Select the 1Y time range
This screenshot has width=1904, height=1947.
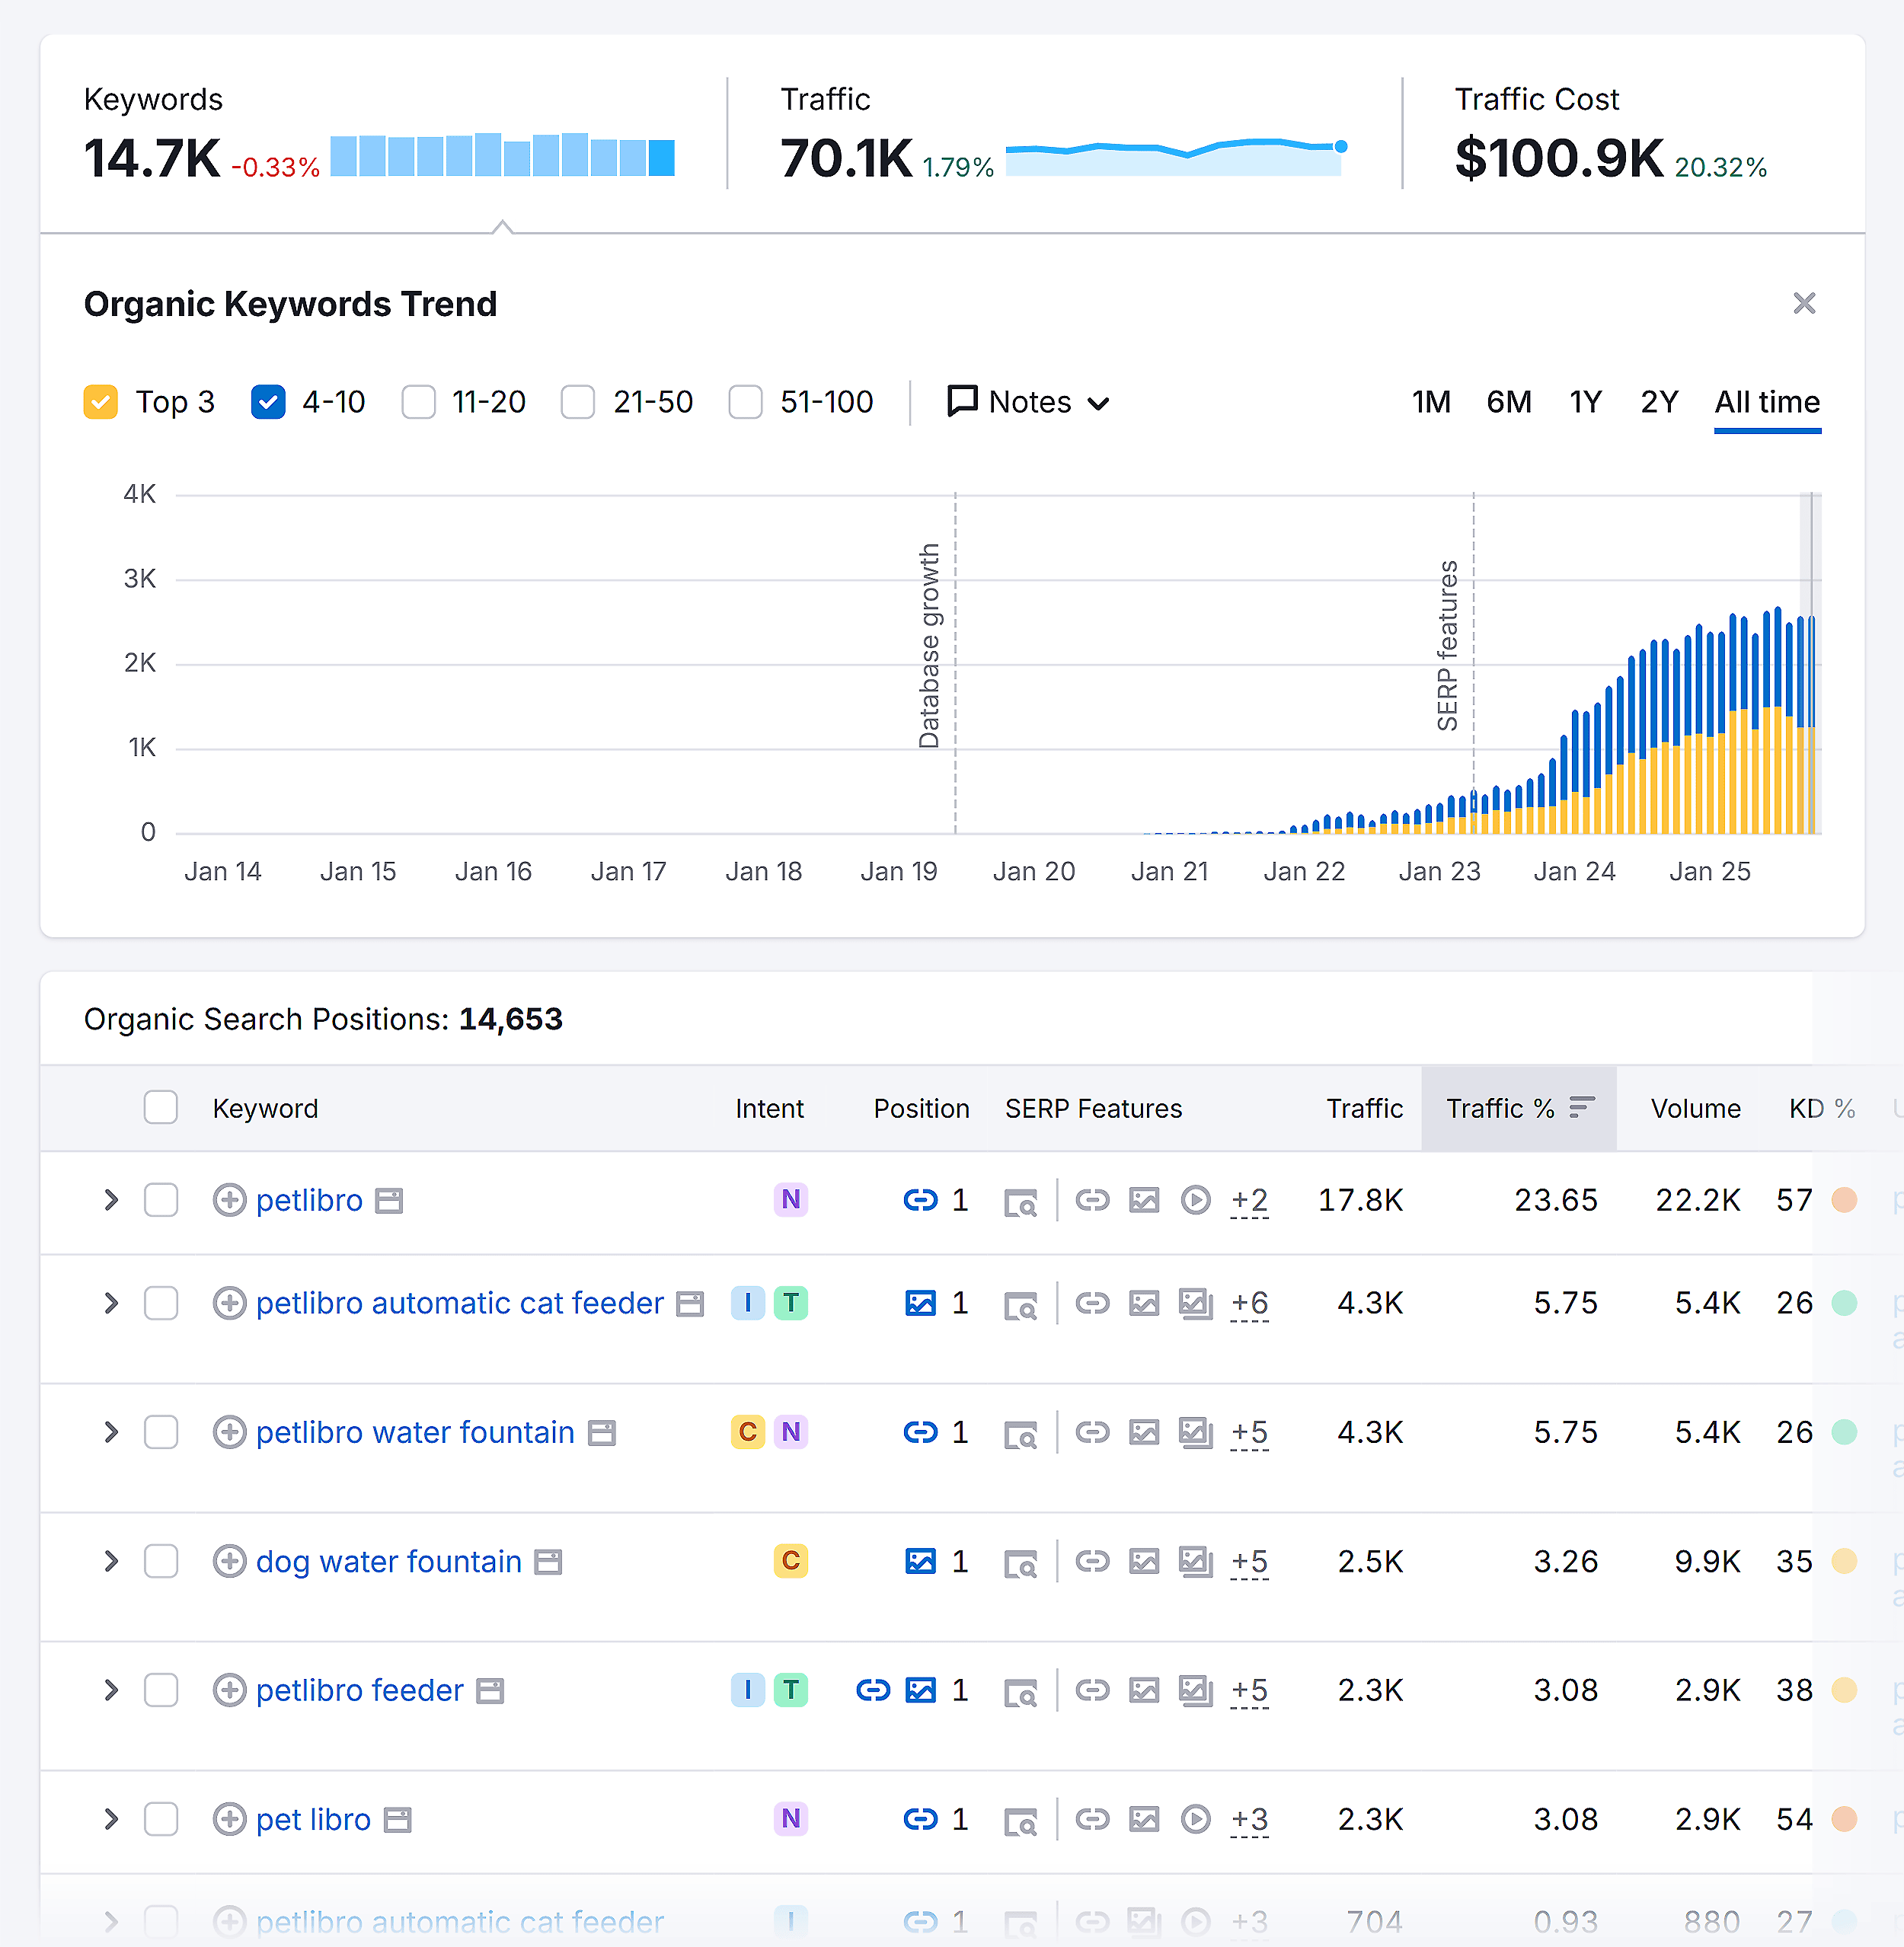pyautogui.click(x=1585, y=402)
